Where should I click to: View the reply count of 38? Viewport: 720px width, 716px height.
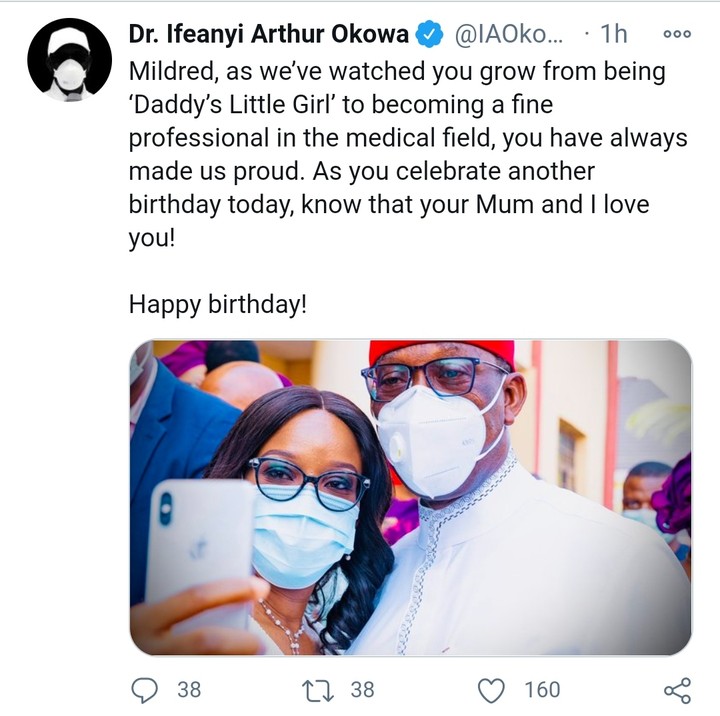coord(189,689)
